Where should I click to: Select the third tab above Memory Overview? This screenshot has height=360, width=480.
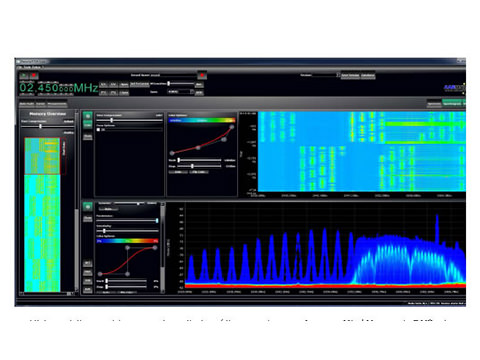pos(57,104)
